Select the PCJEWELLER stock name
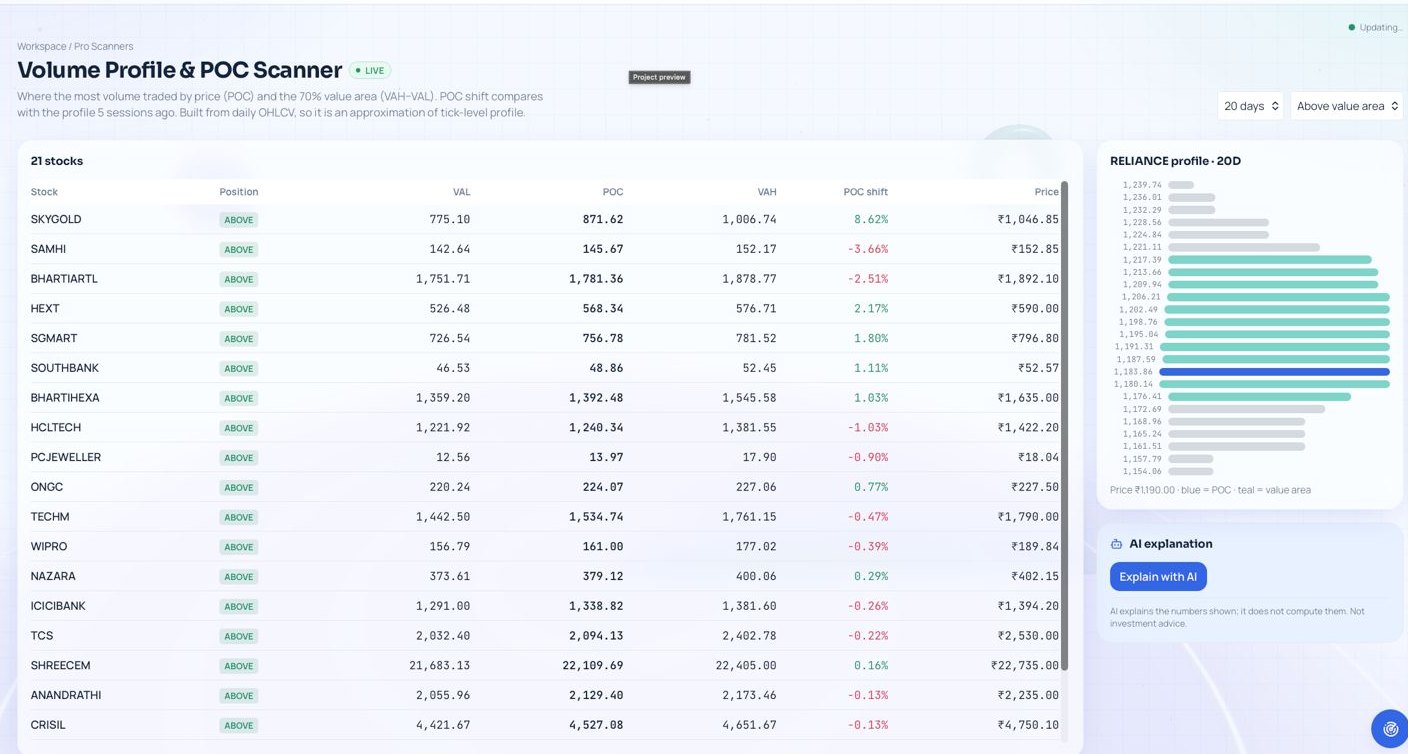 66,457
